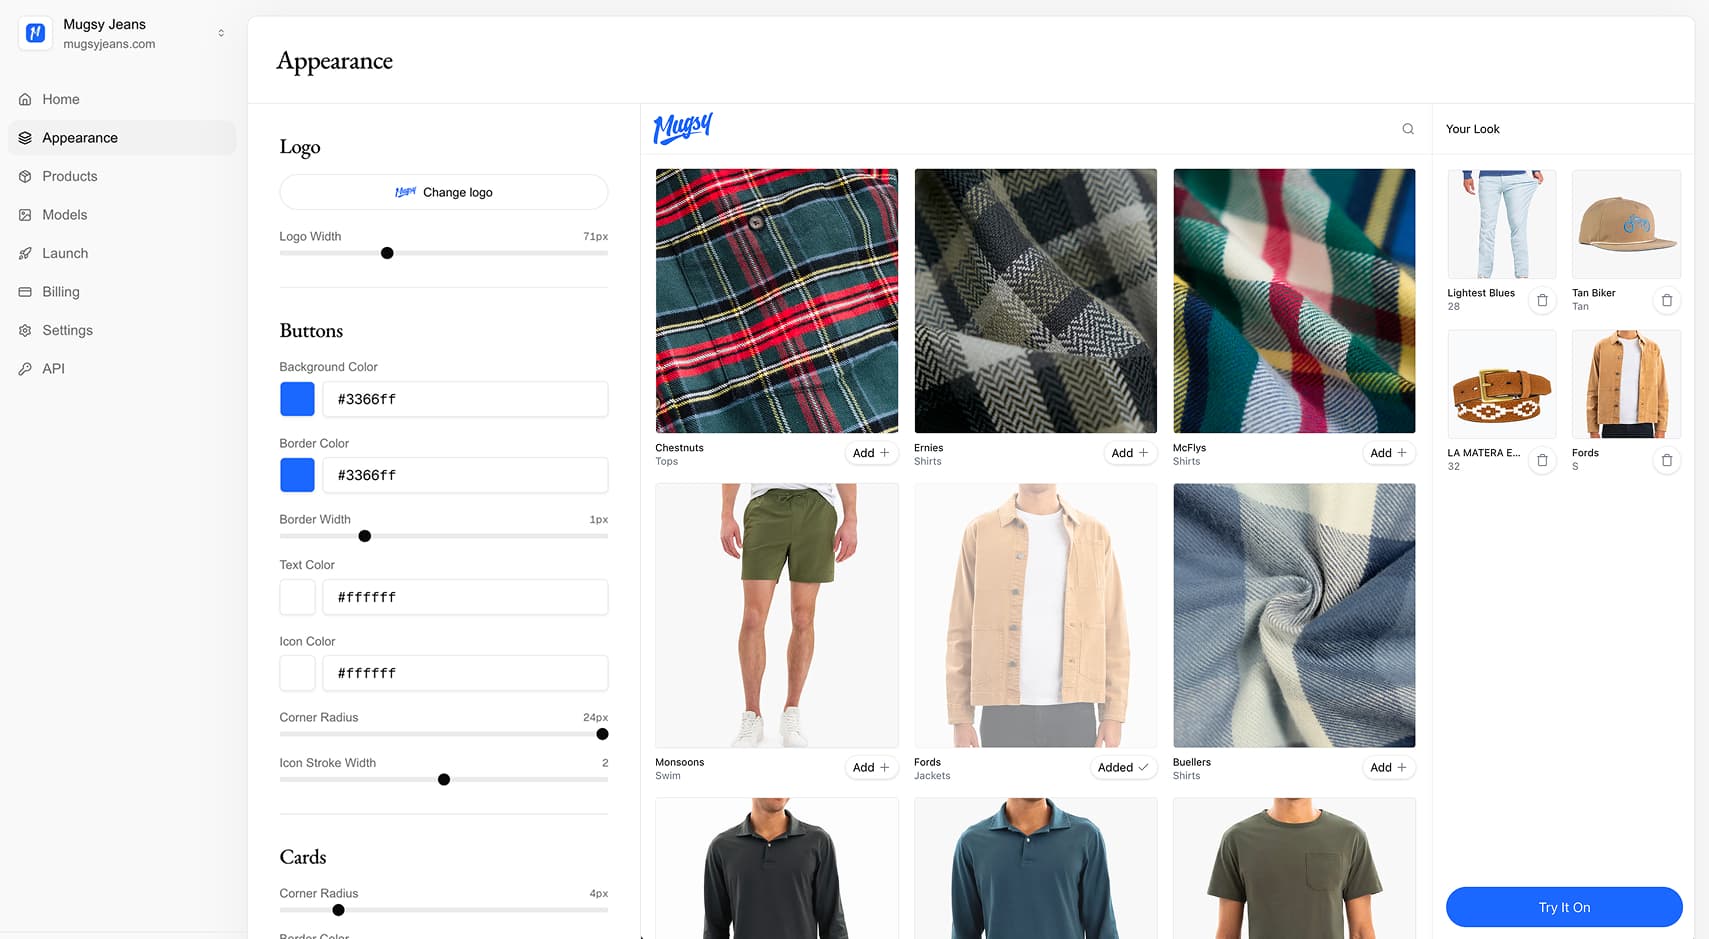Delete the LA MATERA belt from Your Look
Viewport: 1709px width, 939px height.
click(x=1542, y=460)
